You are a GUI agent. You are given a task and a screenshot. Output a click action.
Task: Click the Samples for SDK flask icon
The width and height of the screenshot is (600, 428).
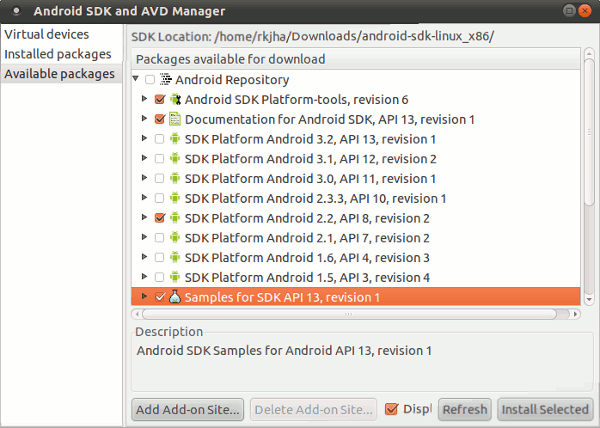click(x=175, y=297)
